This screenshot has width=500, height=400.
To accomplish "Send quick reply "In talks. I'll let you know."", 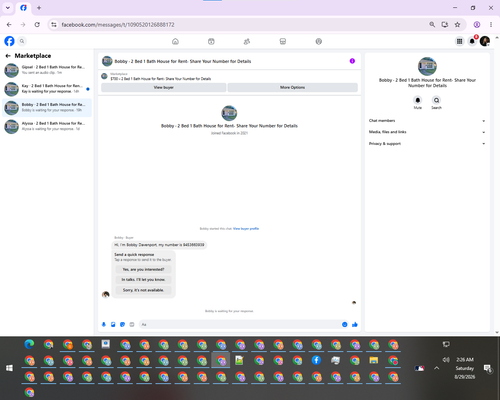I will (x=143, y=280).
